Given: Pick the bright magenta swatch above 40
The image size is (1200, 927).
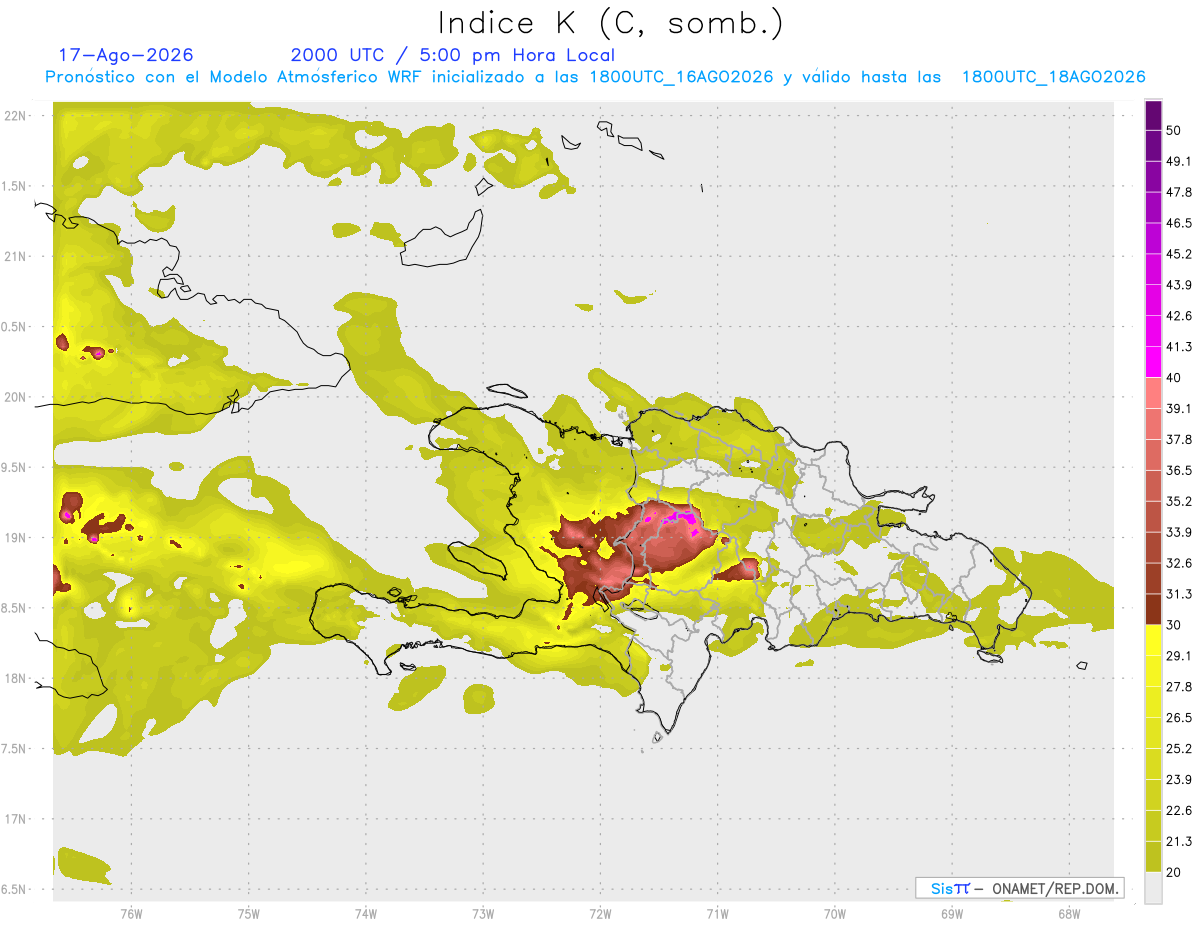Looking at the screenshot, I should click(x=1153, y=361).
